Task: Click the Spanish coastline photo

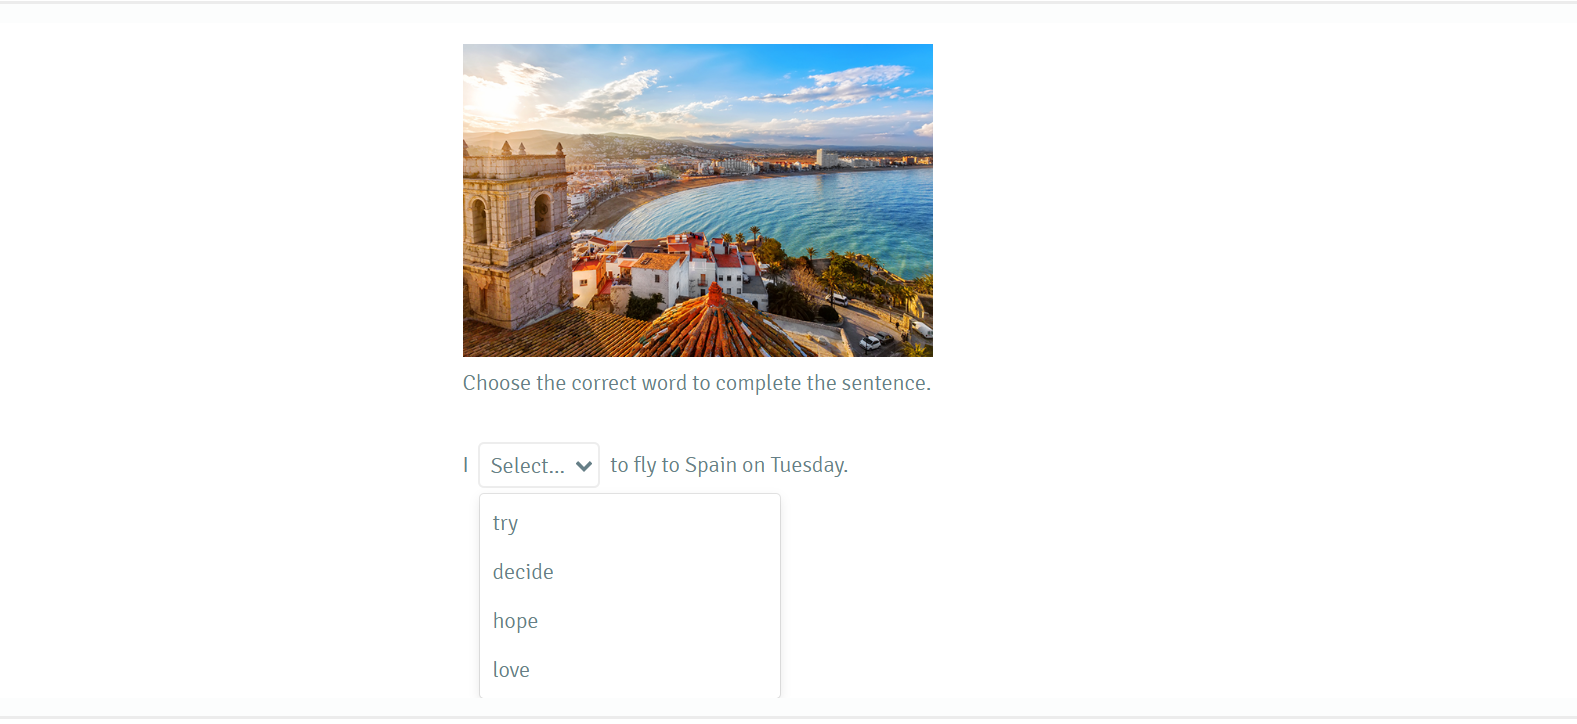Action: [698, 200]
